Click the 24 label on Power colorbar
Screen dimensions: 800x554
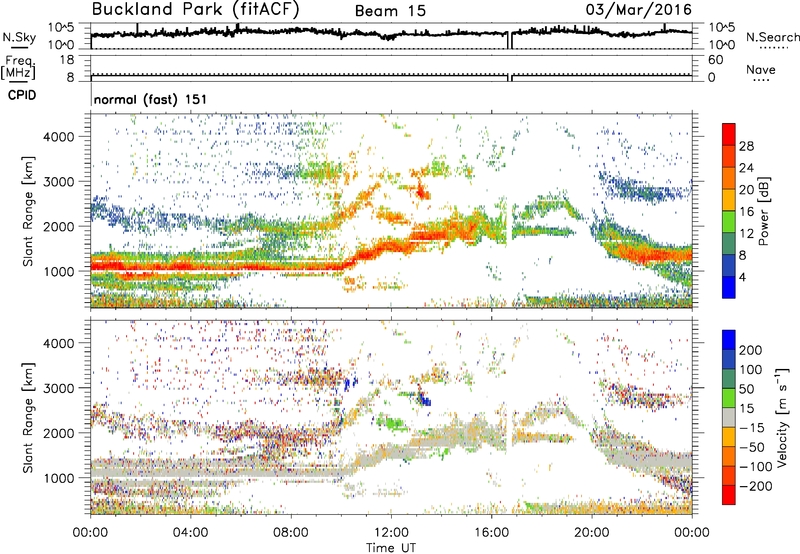click(746, 168)
